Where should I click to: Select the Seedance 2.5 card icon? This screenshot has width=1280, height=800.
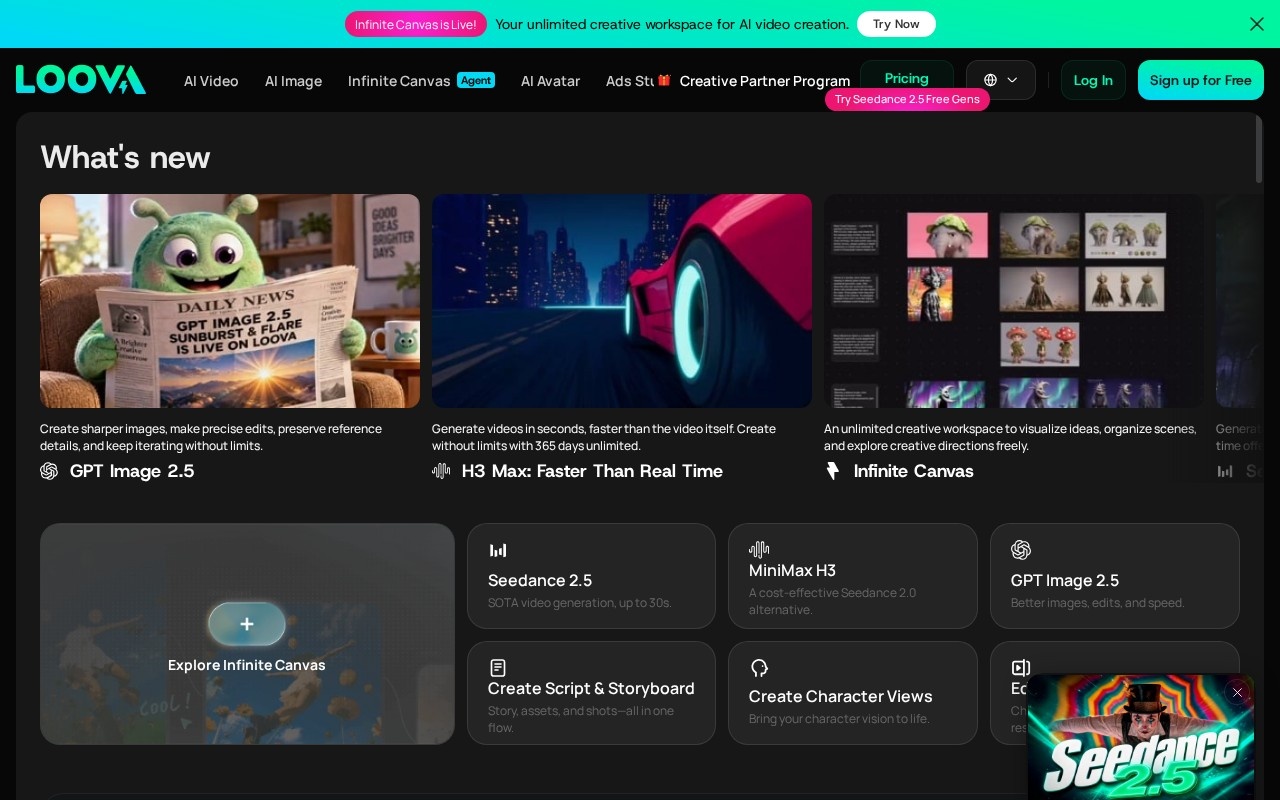[x=498, y=550]
